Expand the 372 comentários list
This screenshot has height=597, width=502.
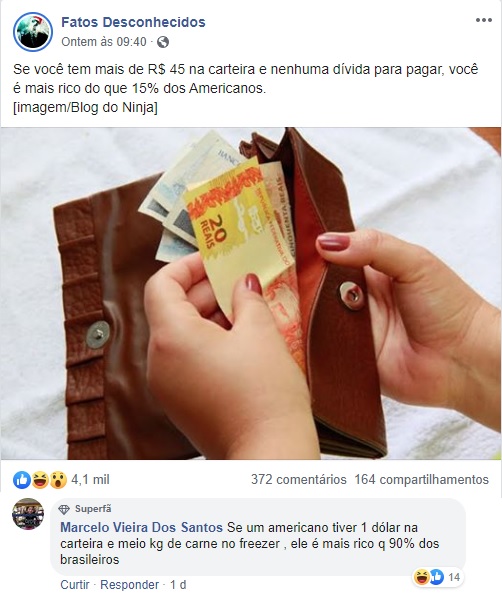pos(299,480)
